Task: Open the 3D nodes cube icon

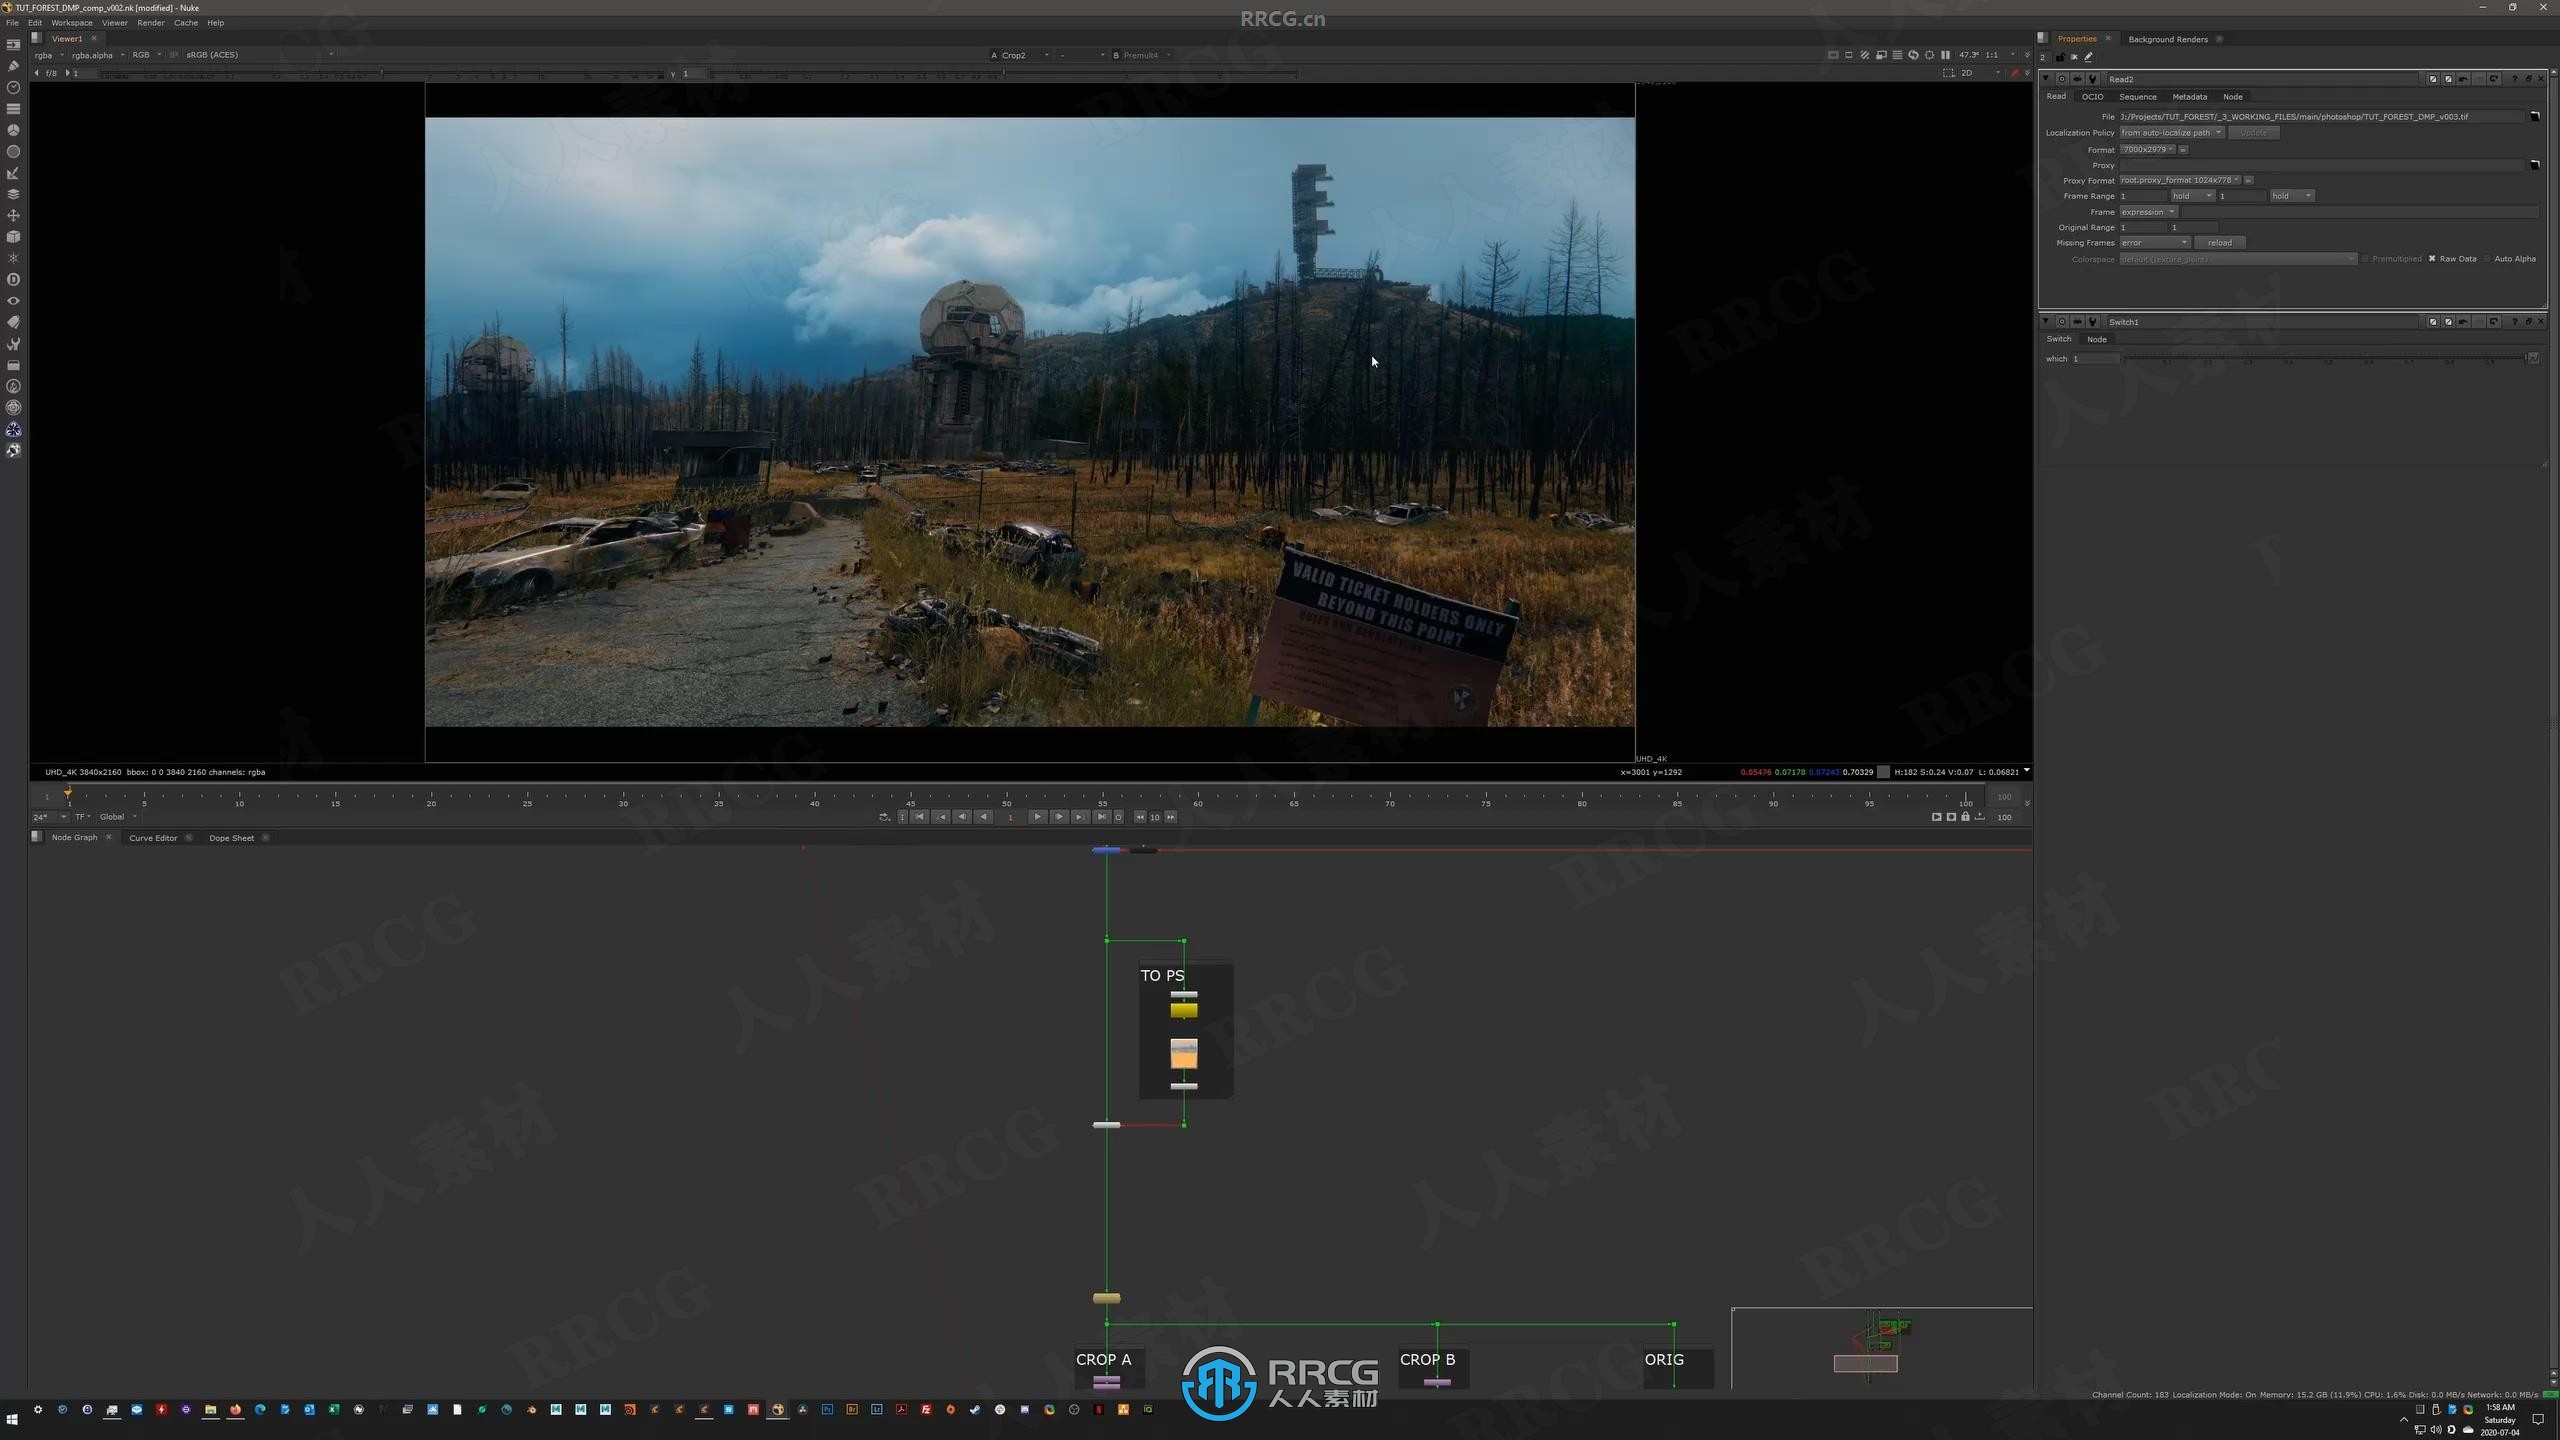Action: 13,237
